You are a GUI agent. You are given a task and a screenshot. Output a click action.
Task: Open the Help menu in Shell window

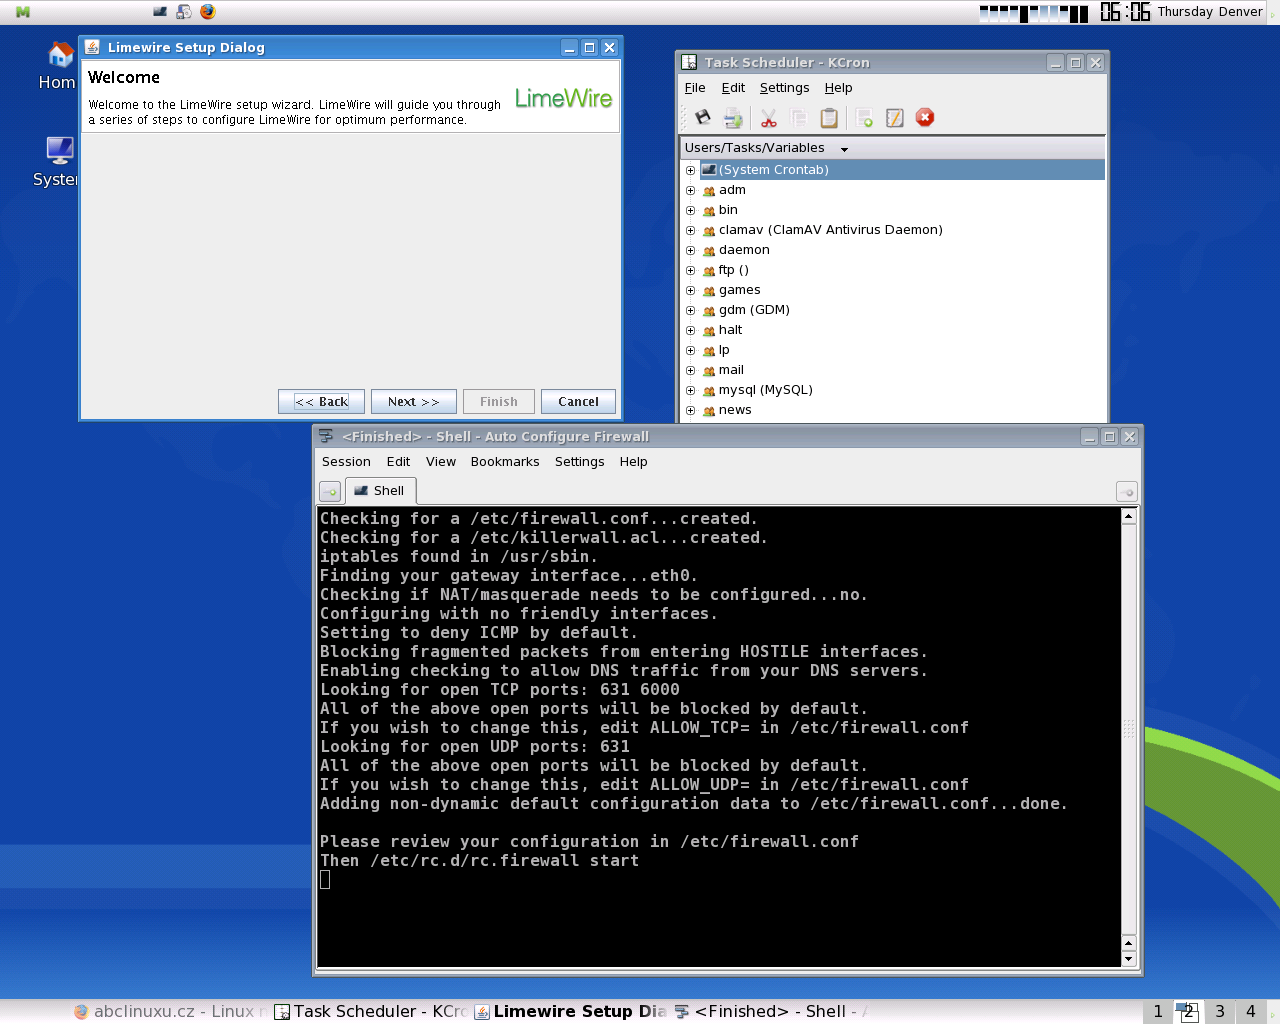pos(633,462)
